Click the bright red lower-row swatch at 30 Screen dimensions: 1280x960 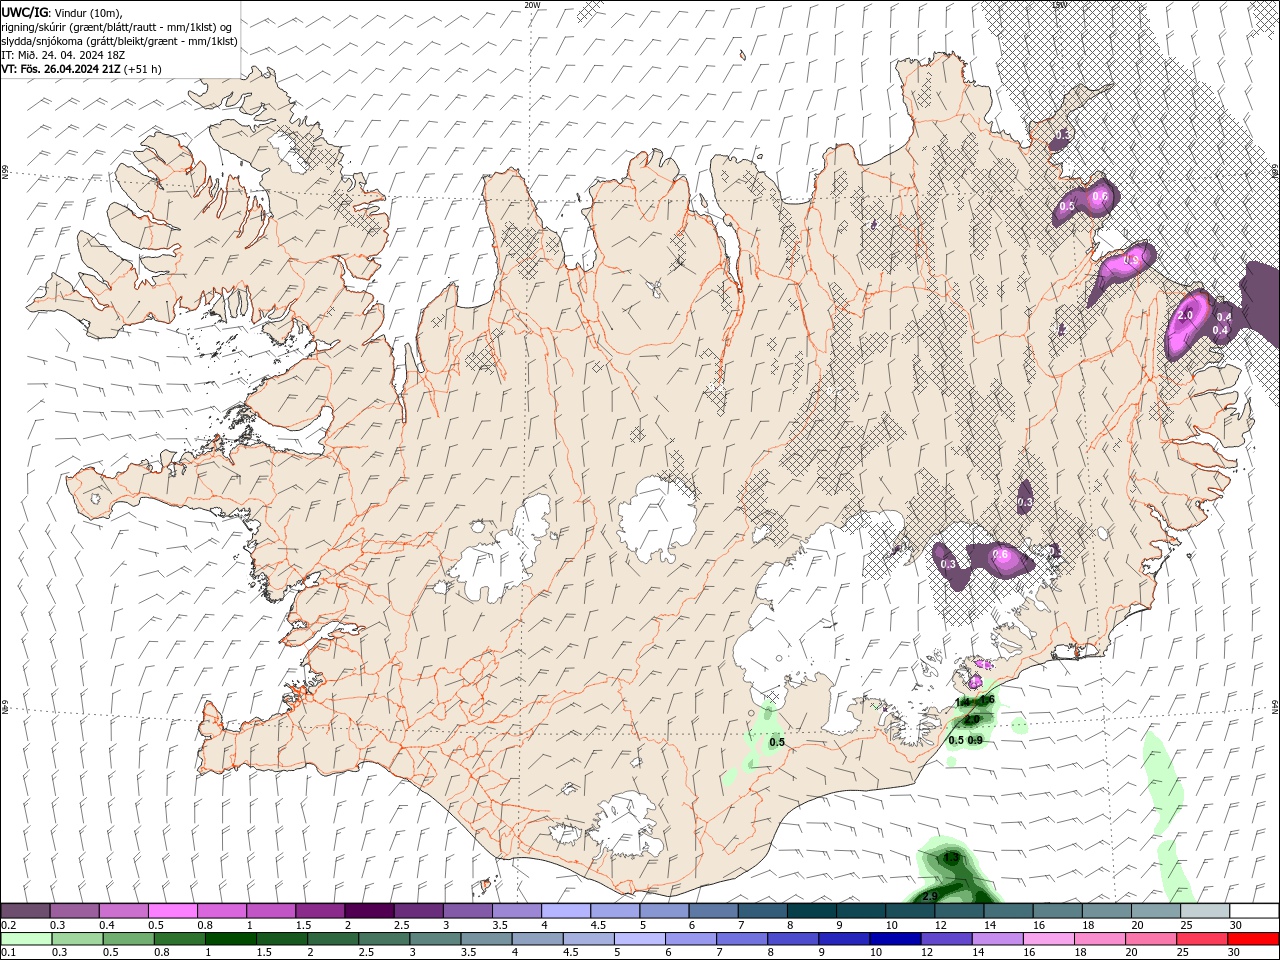pos(1253,939)
